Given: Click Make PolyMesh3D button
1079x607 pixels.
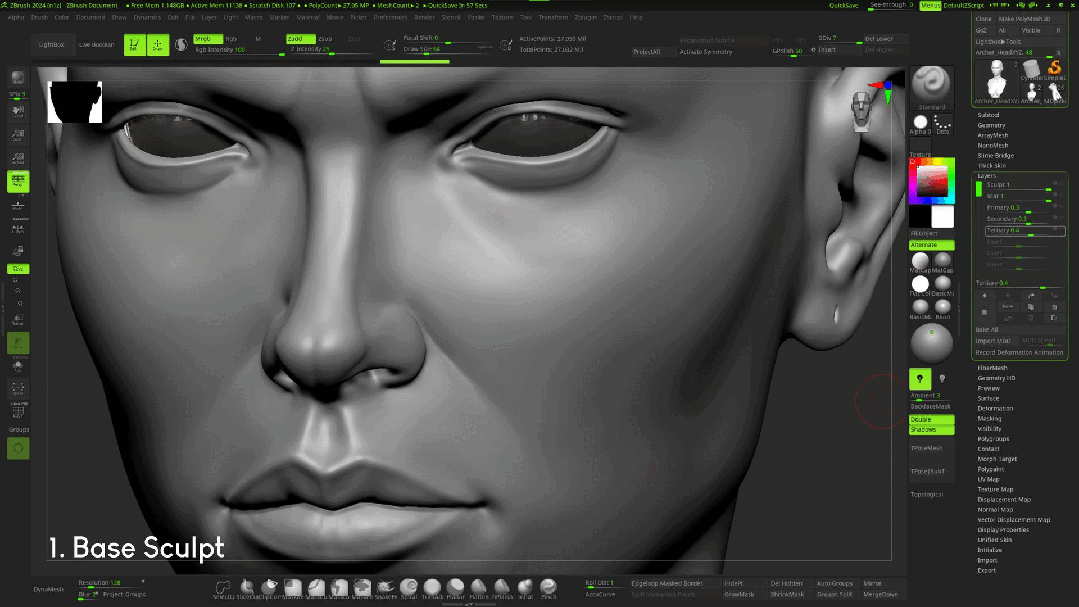Looking at the screenshot, I should click(x=1029, y=19).
